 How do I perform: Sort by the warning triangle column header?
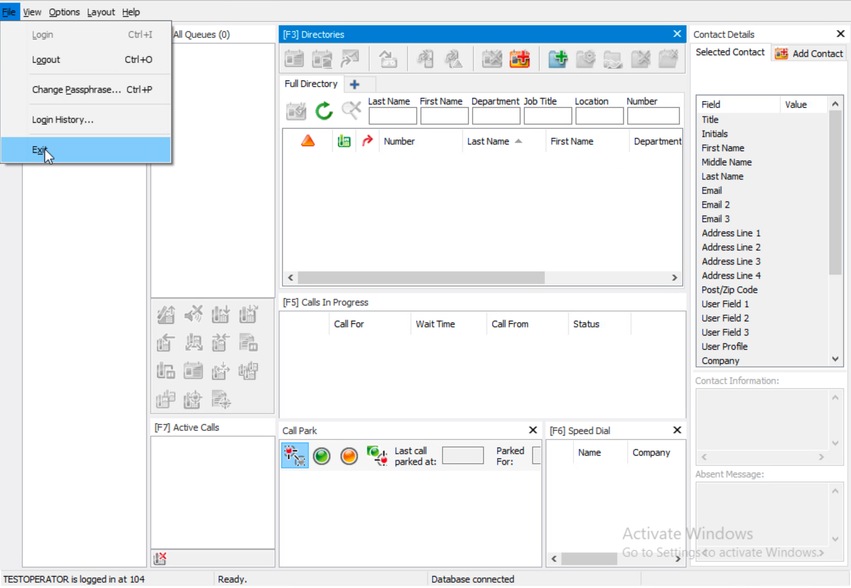307,141
